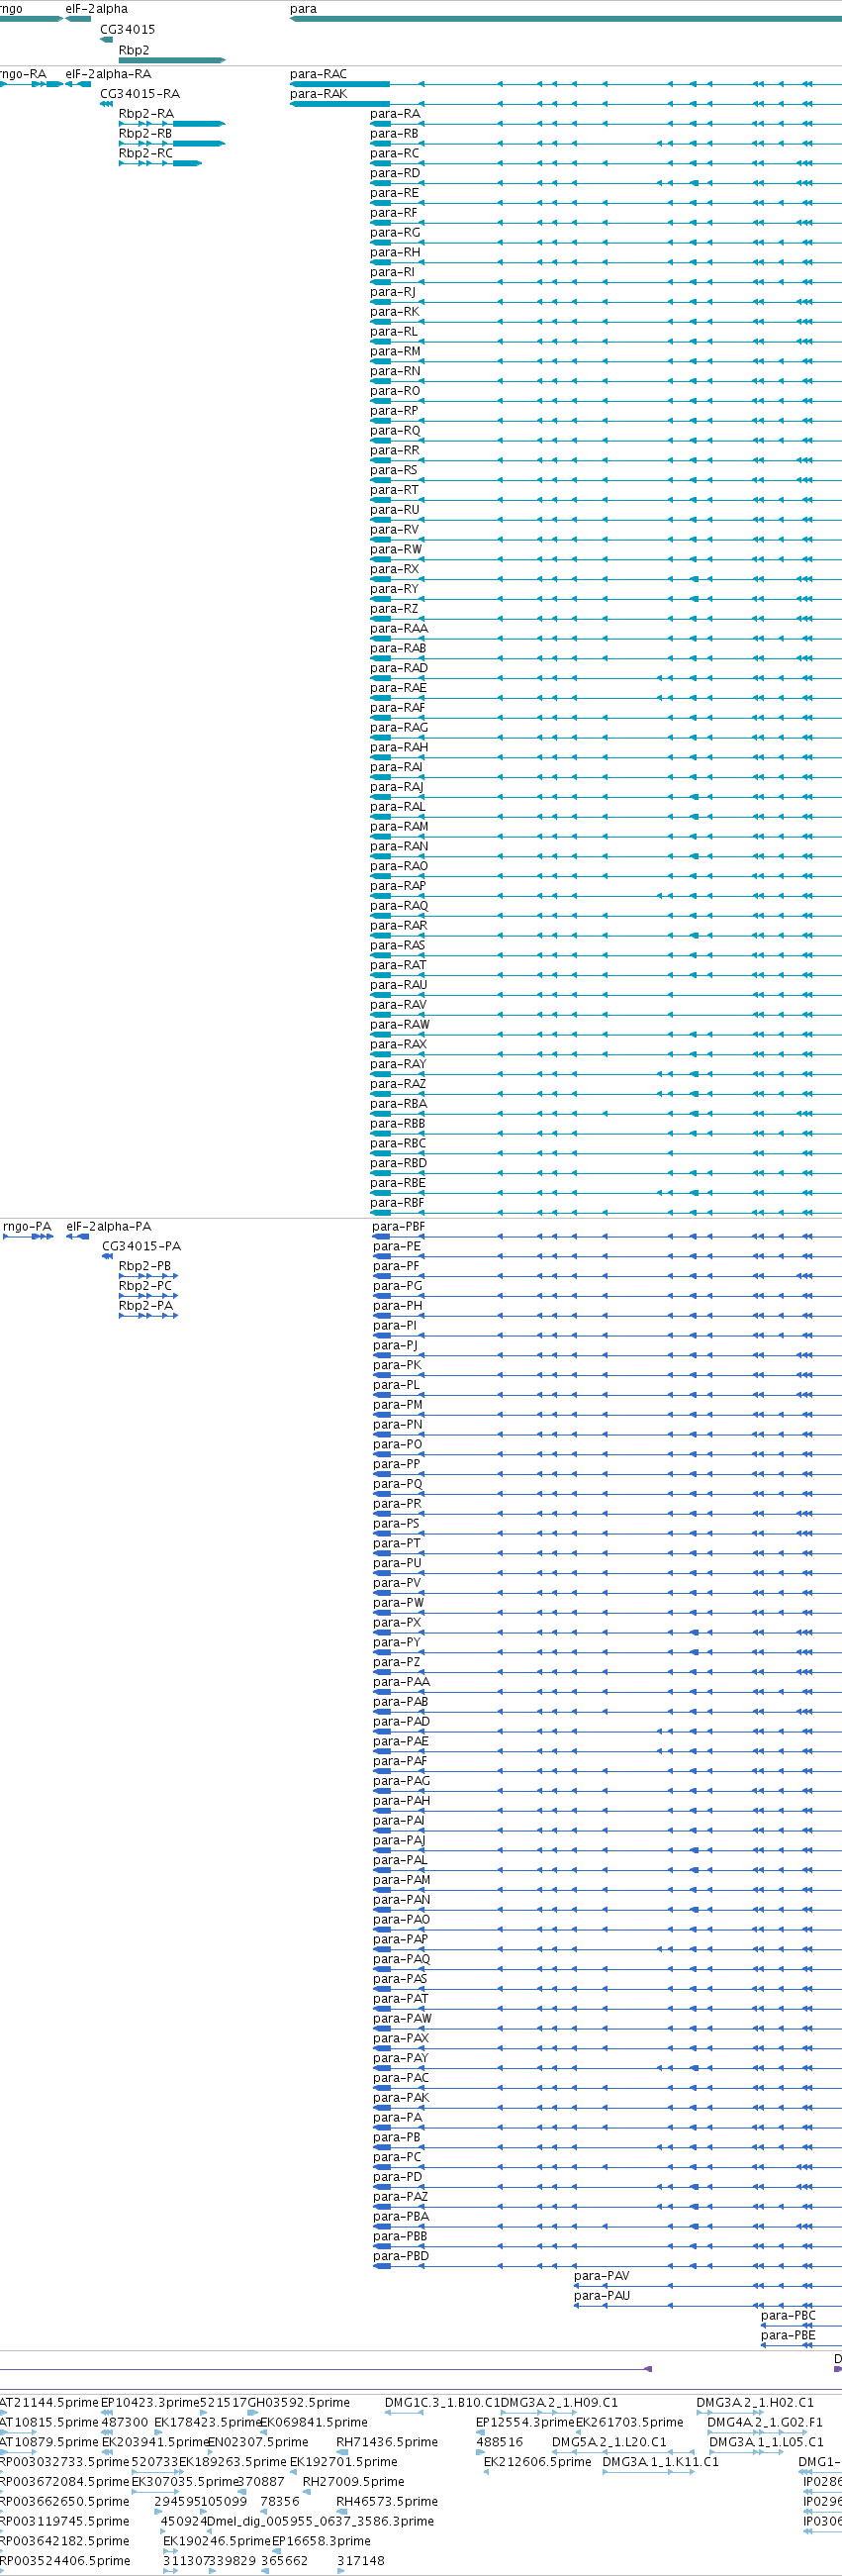Open the para-PAS protein label

(400, 1979)
